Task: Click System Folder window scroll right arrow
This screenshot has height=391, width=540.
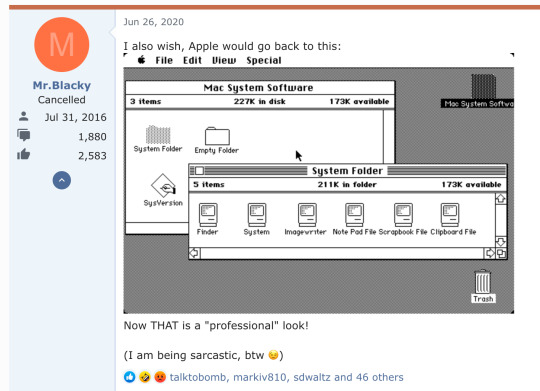Action: [x=490, y=253]
